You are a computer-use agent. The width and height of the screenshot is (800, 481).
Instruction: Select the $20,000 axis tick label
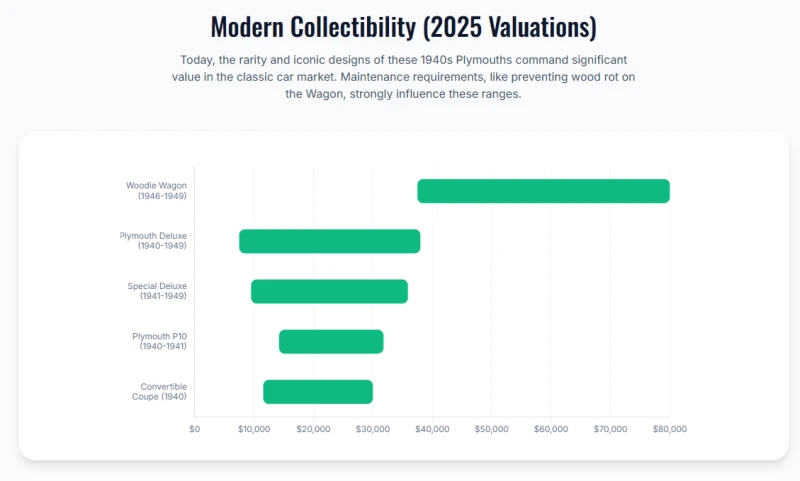click(313, 429)
